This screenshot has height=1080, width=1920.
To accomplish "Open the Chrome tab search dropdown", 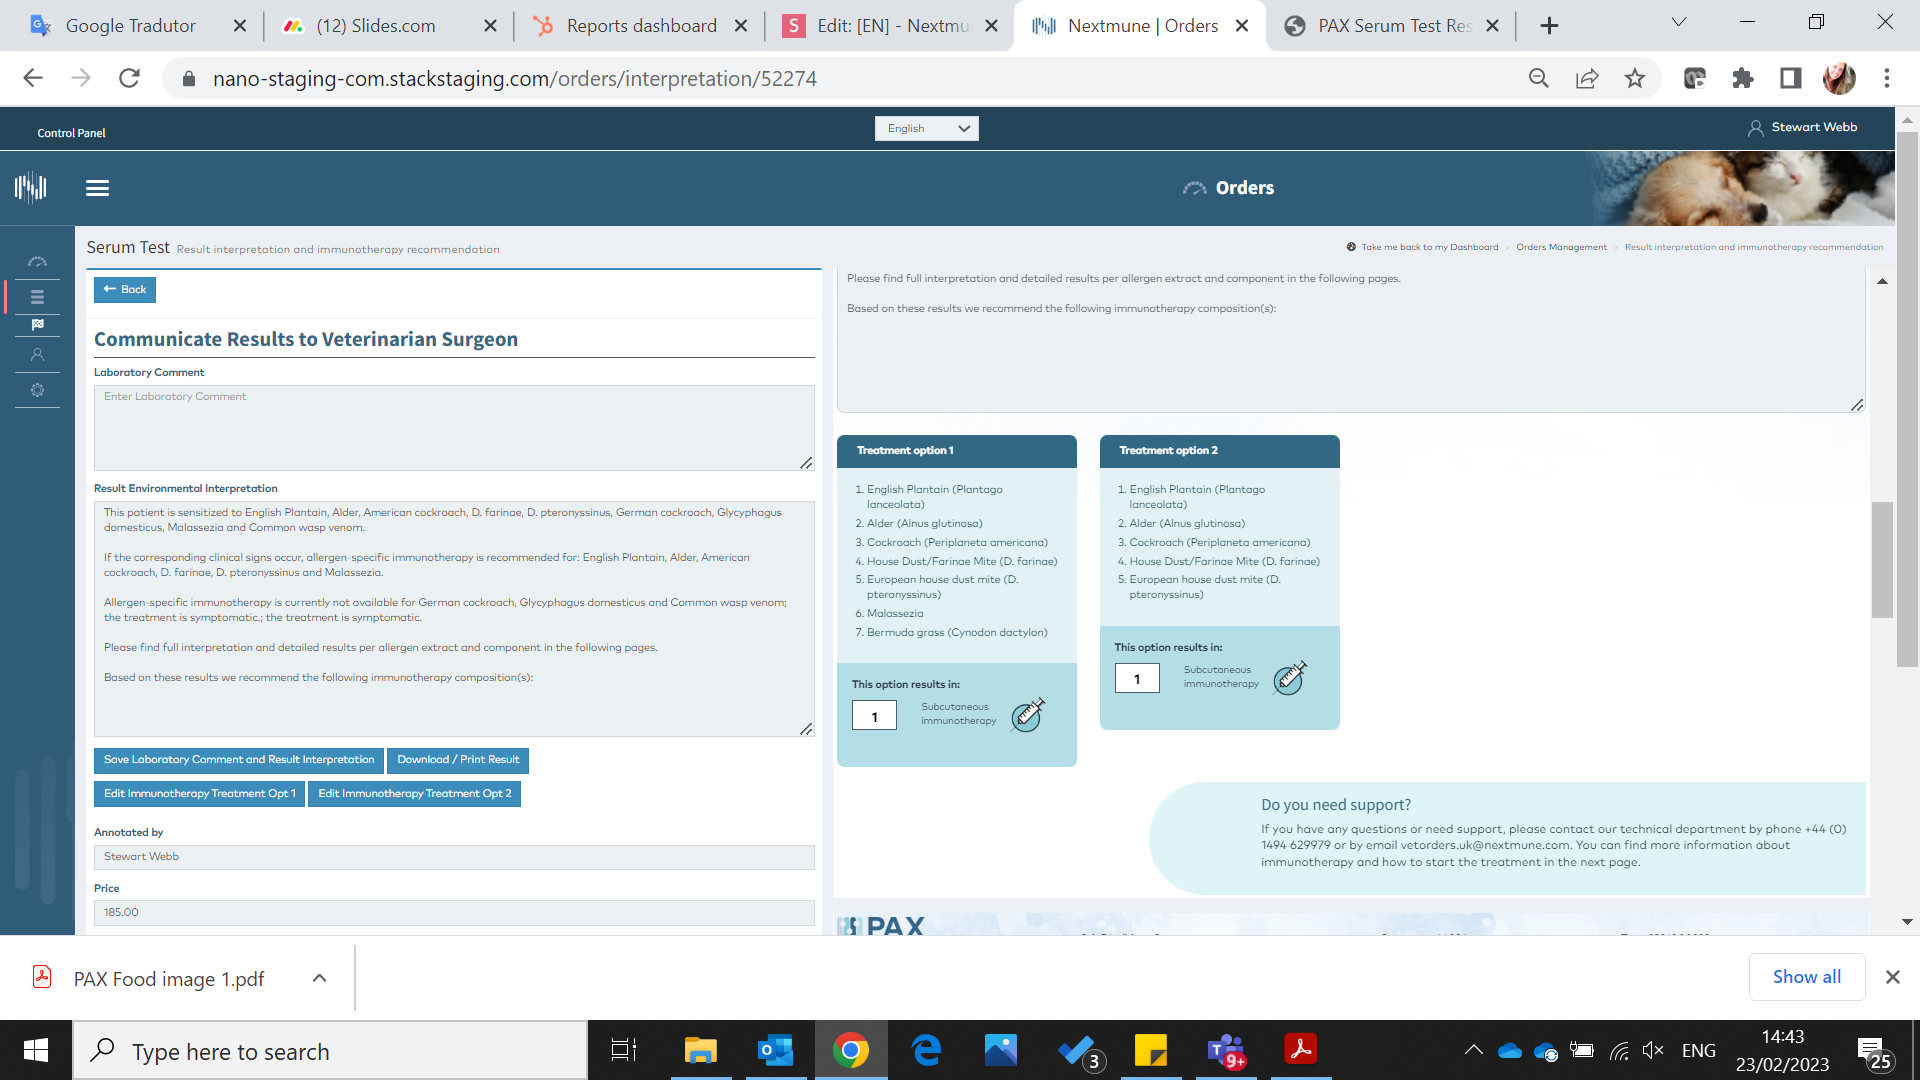I will (1679, 23).
